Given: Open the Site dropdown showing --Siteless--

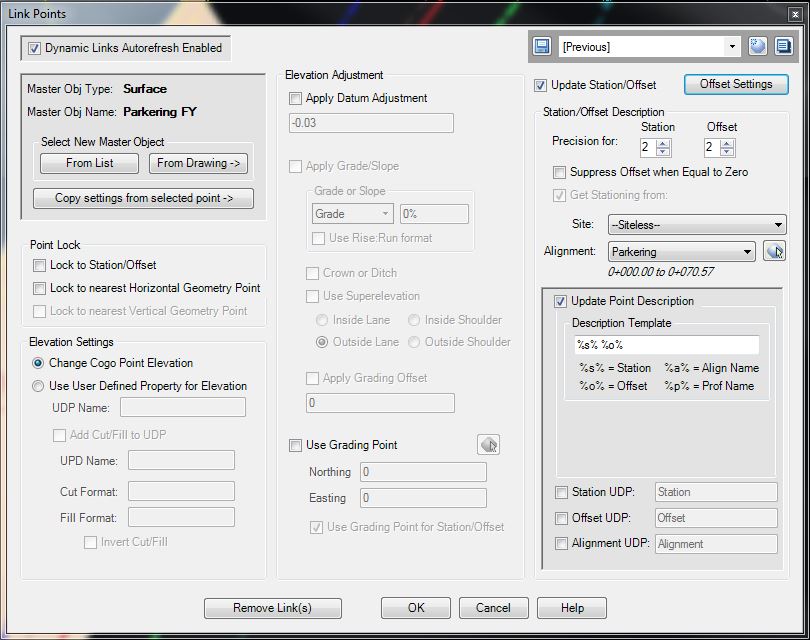Looking at the screenshot, I should coord(697,224).
